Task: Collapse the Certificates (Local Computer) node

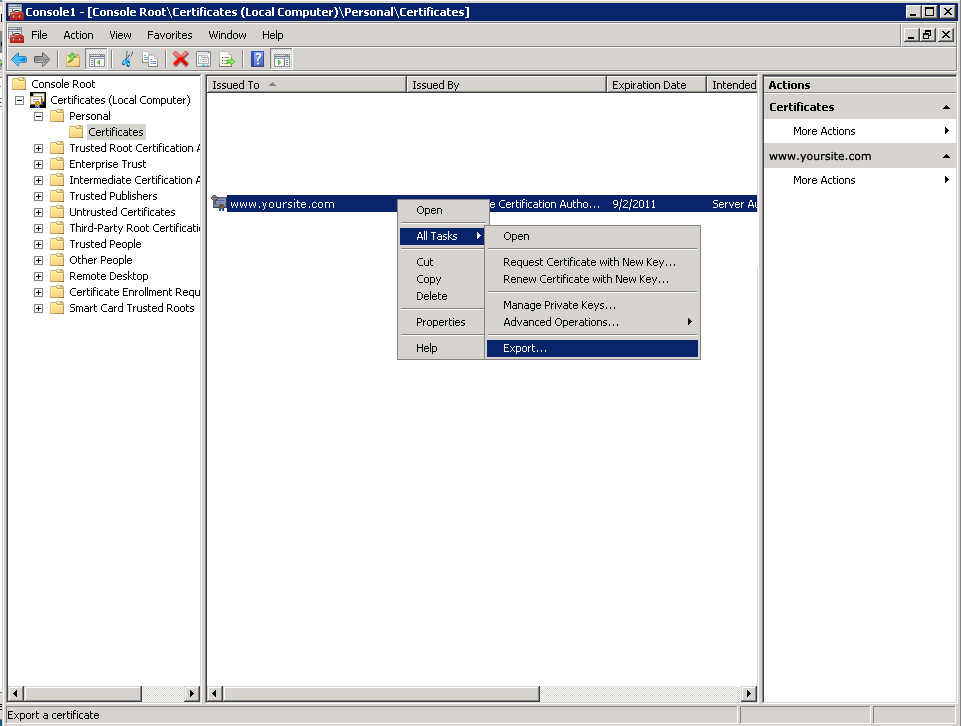Action: point(20,100)
